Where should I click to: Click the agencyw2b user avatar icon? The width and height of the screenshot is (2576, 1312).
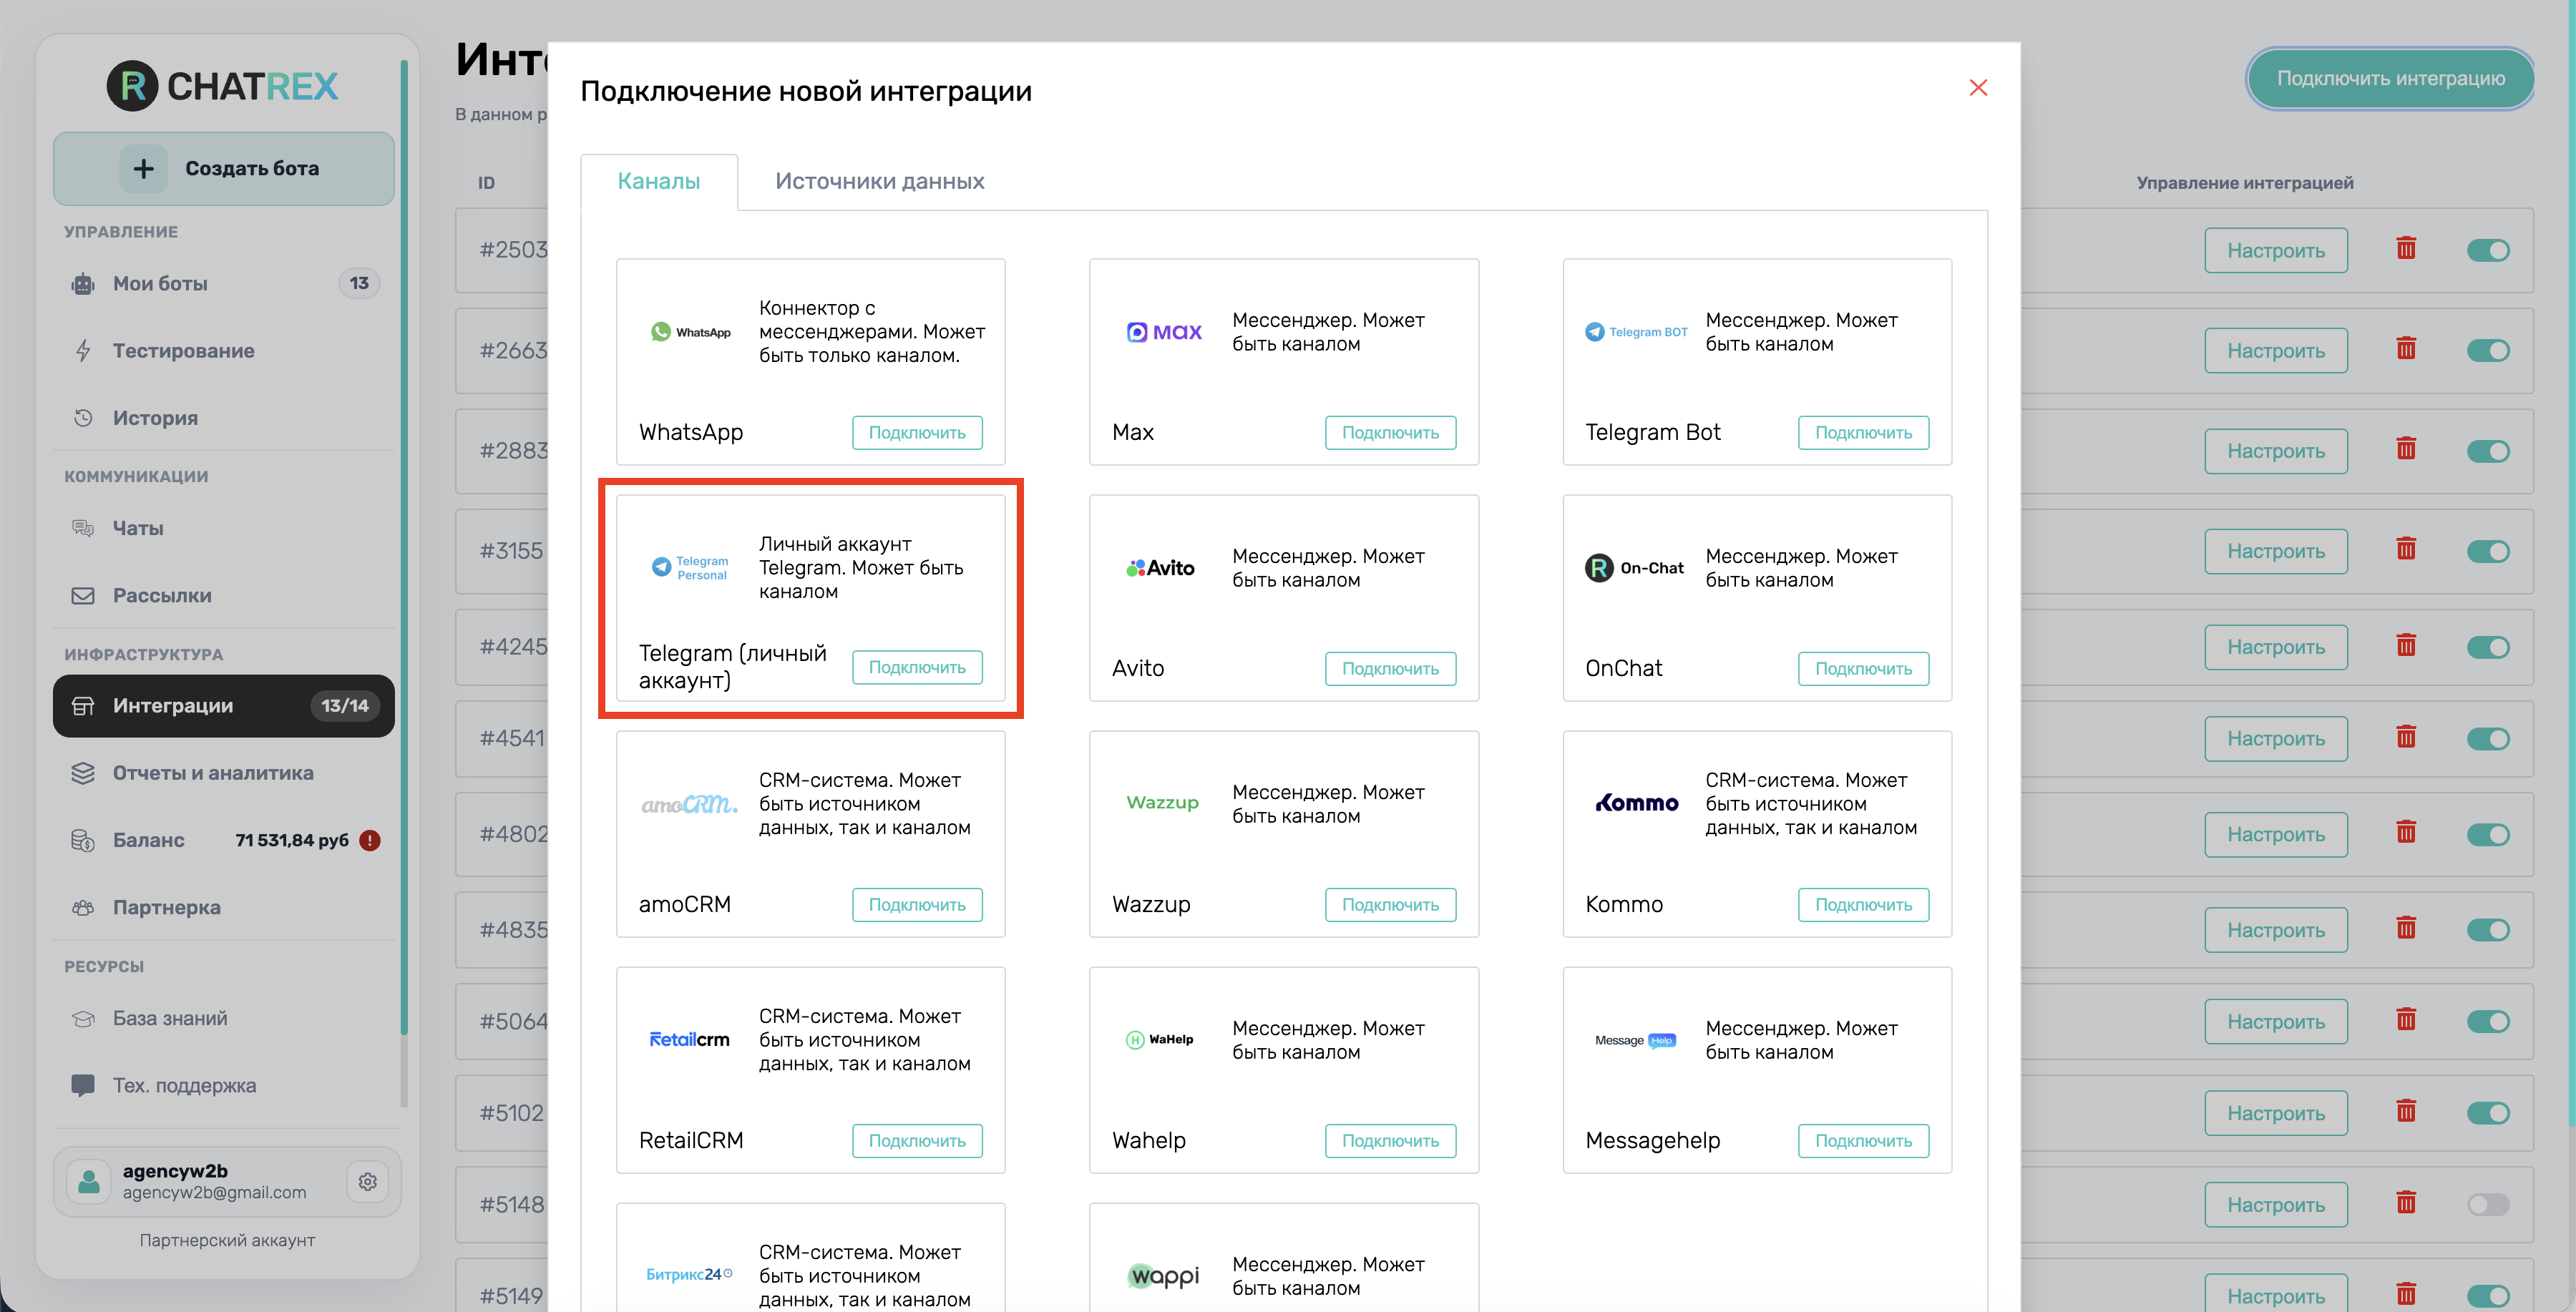click(x=89, y=1182)
